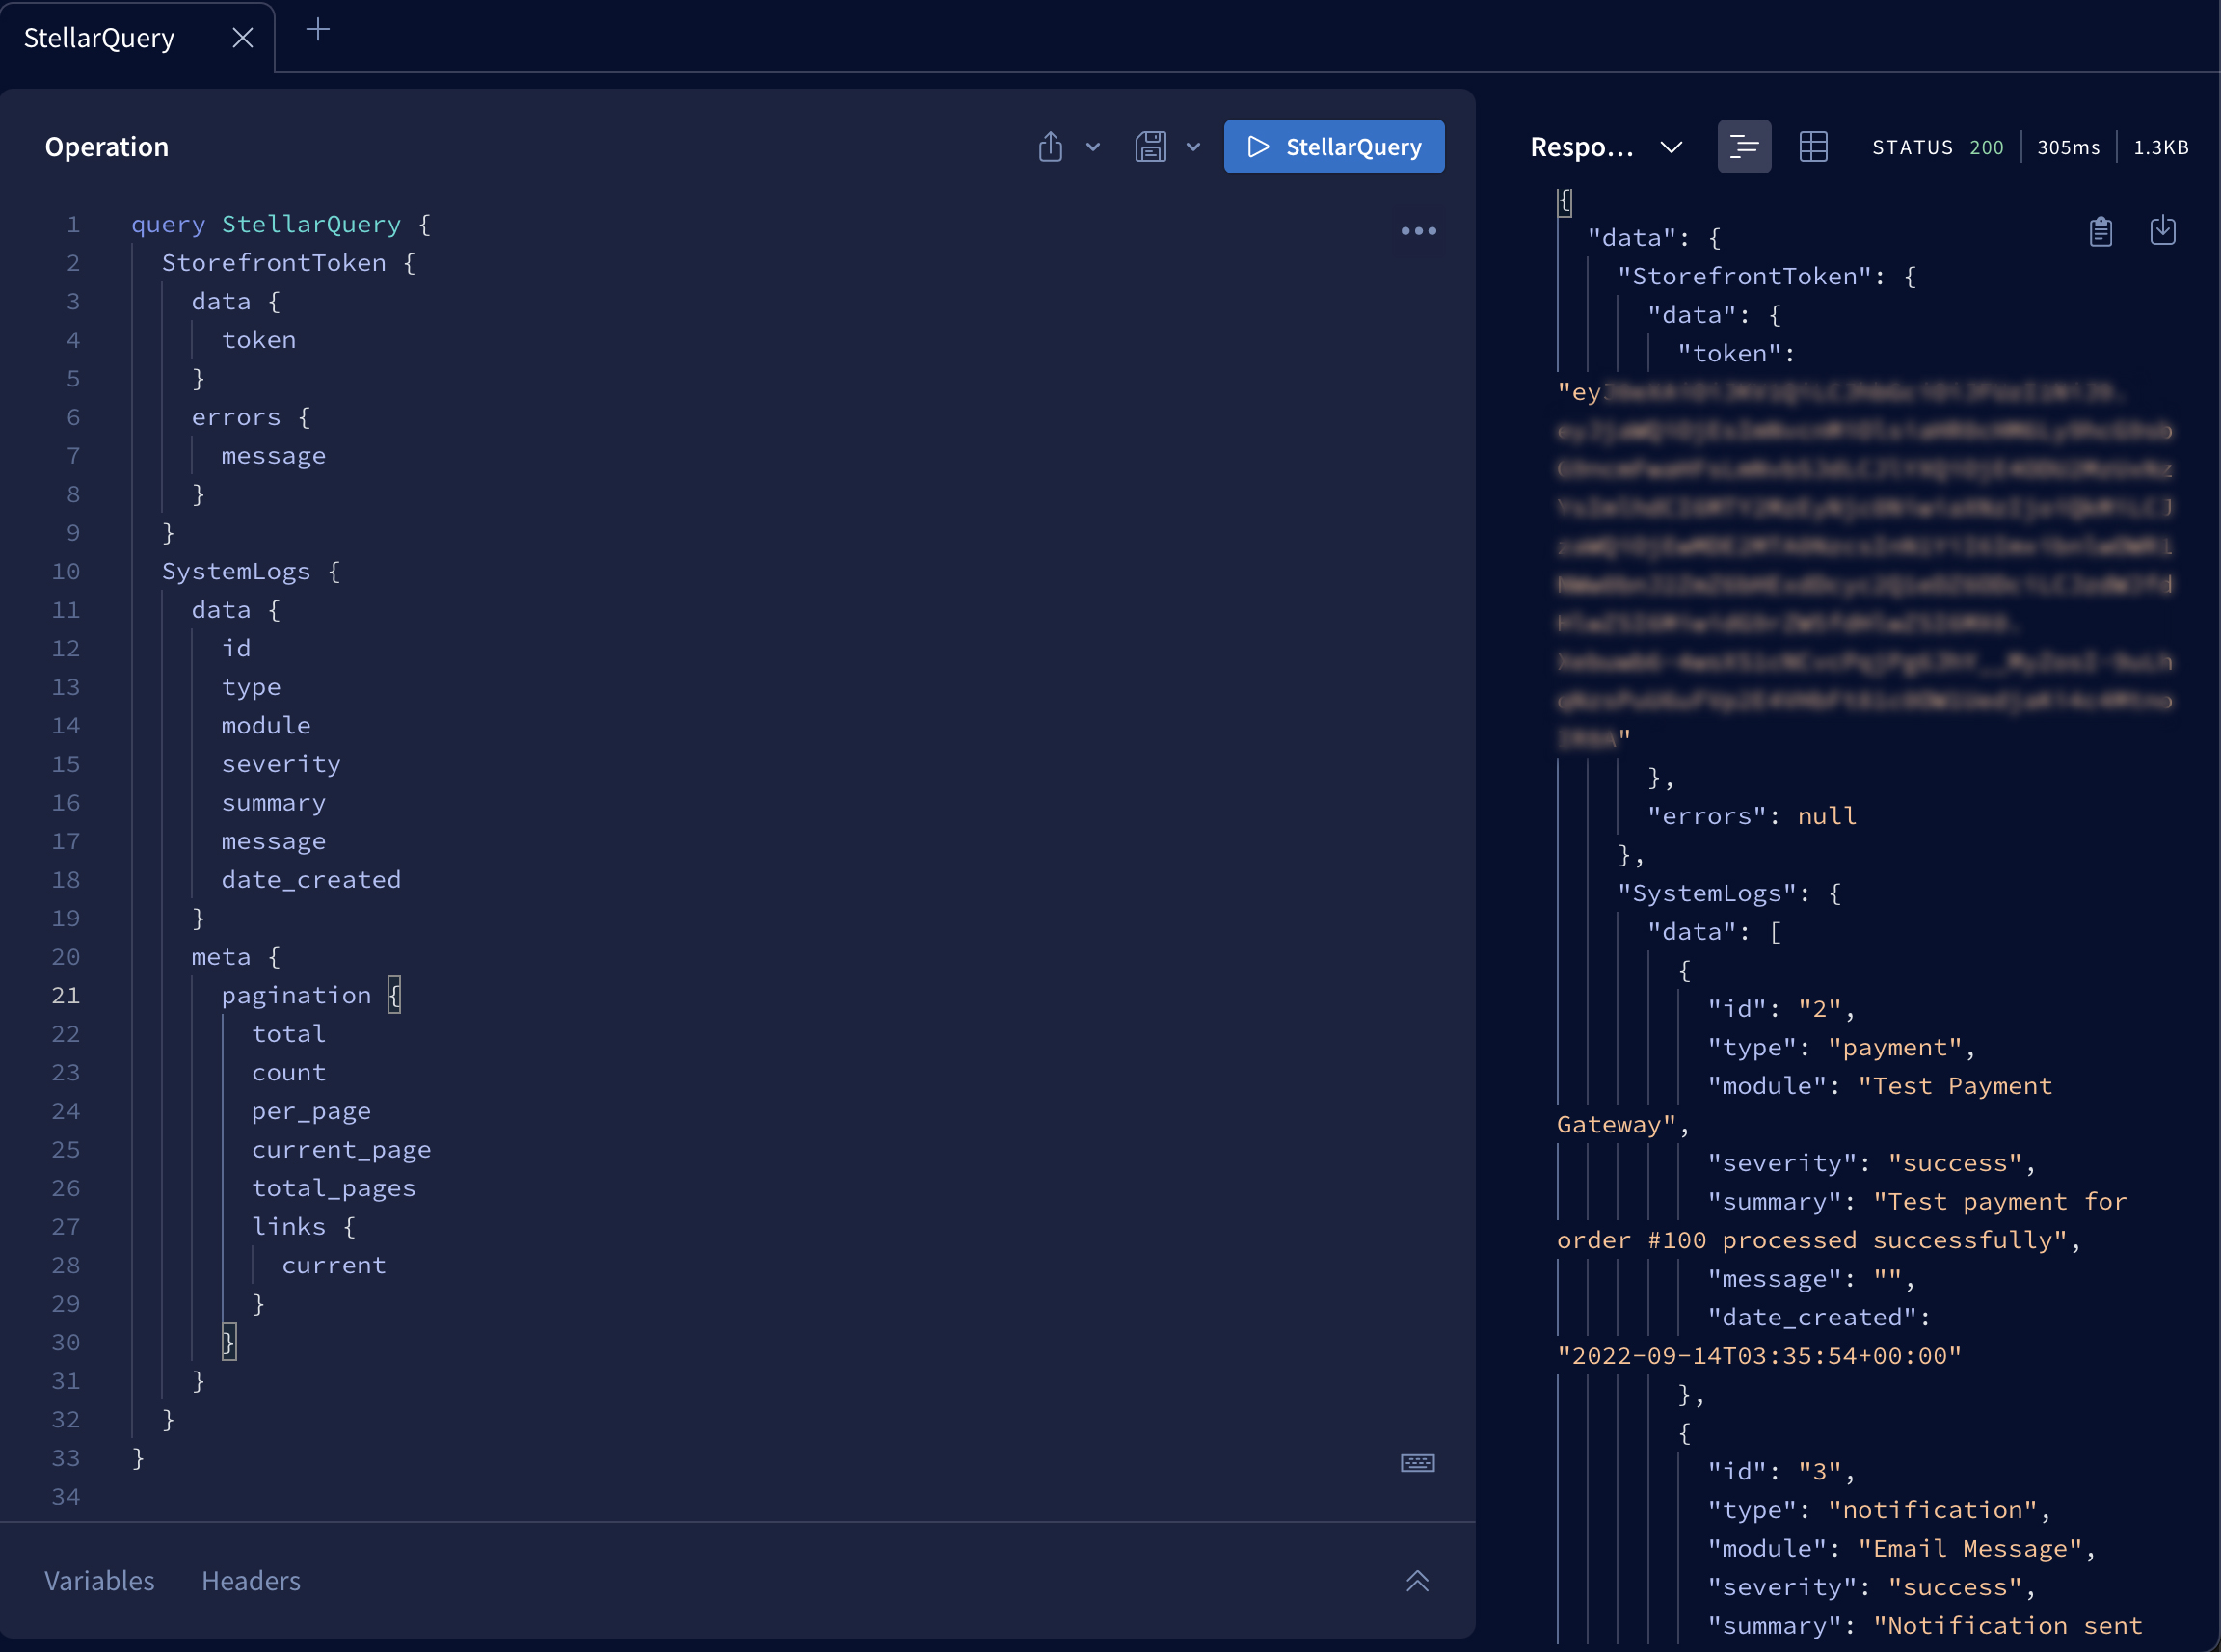
Task: Click line number 10 in editor gutter
Action: pos(66,572)
